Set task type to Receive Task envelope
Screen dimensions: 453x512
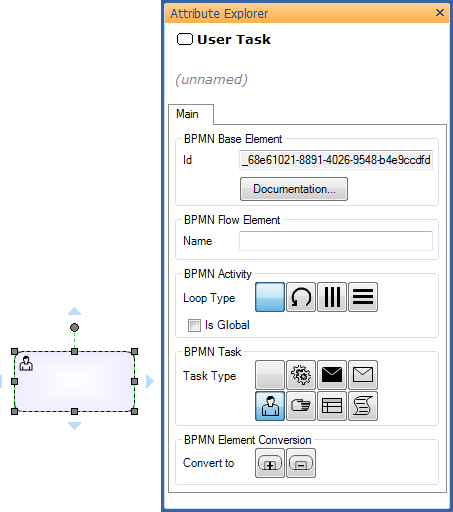pos(363,375)
